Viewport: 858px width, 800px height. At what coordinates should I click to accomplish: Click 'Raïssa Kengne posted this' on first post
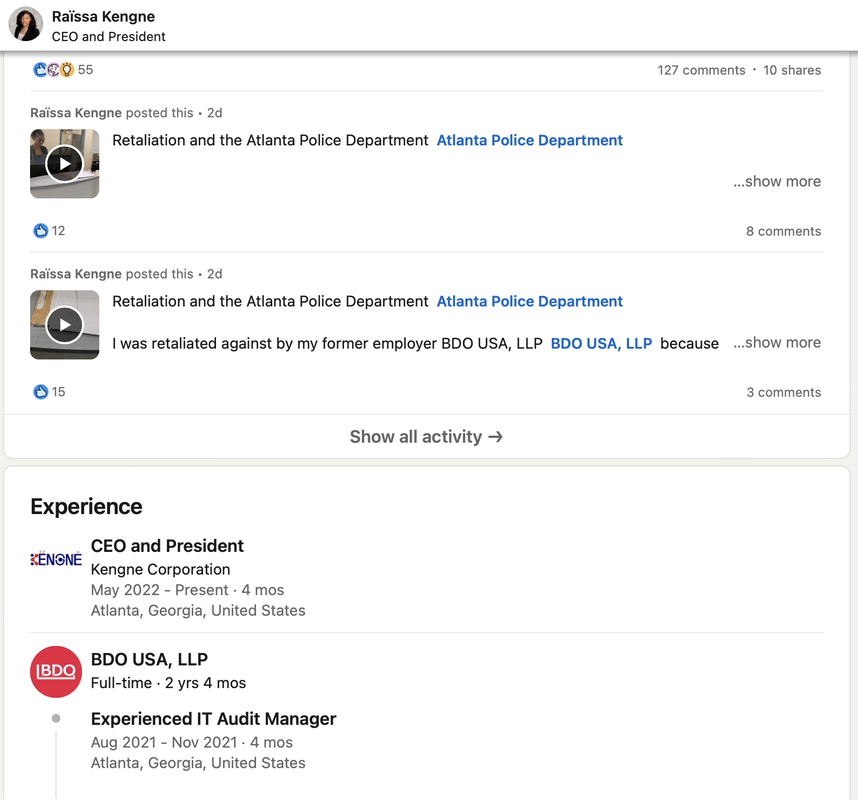[112, 113]
